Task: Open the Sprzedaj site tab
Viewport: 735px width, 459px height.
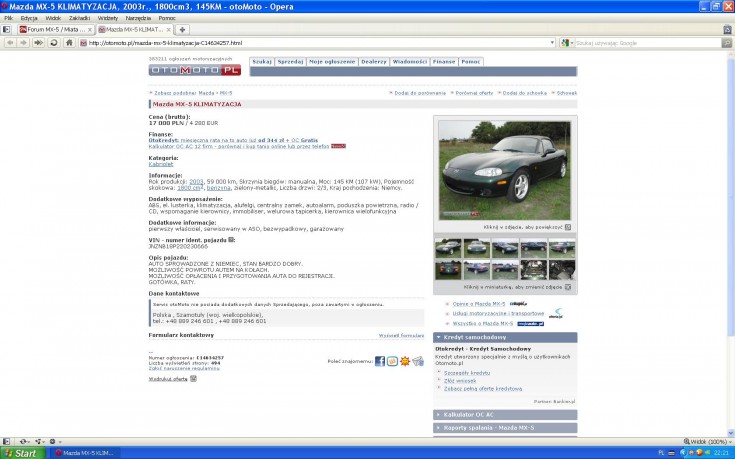Action: [290, 62]
